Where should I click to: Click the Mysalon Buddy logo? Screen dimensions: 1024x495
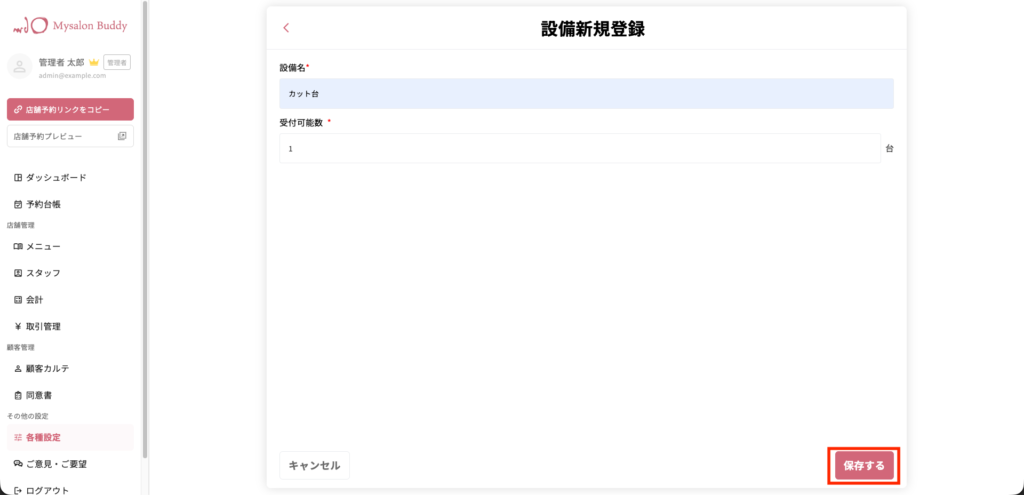point(70,25)
